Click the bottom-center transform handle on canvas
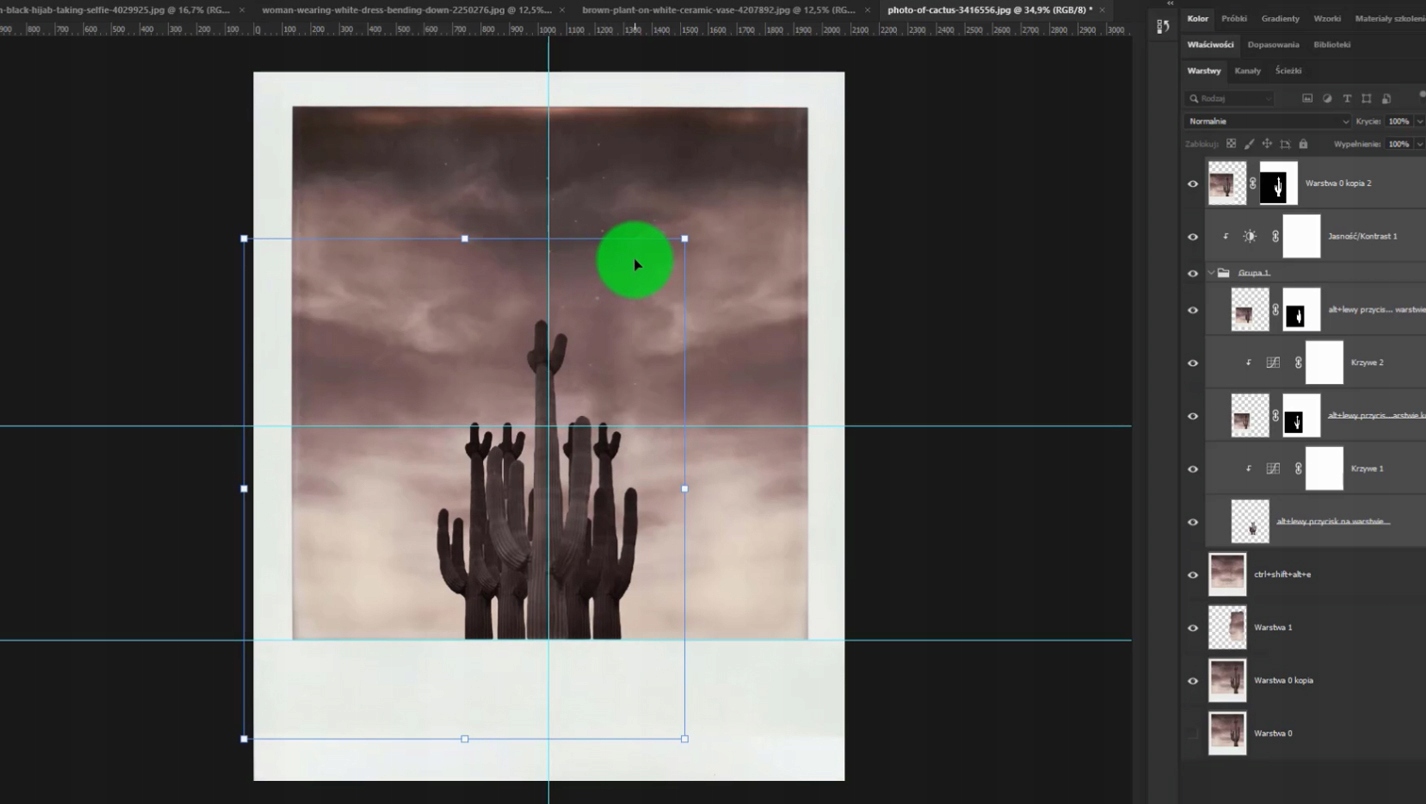This screenshot has width=1426, height=804. point(464,739)
